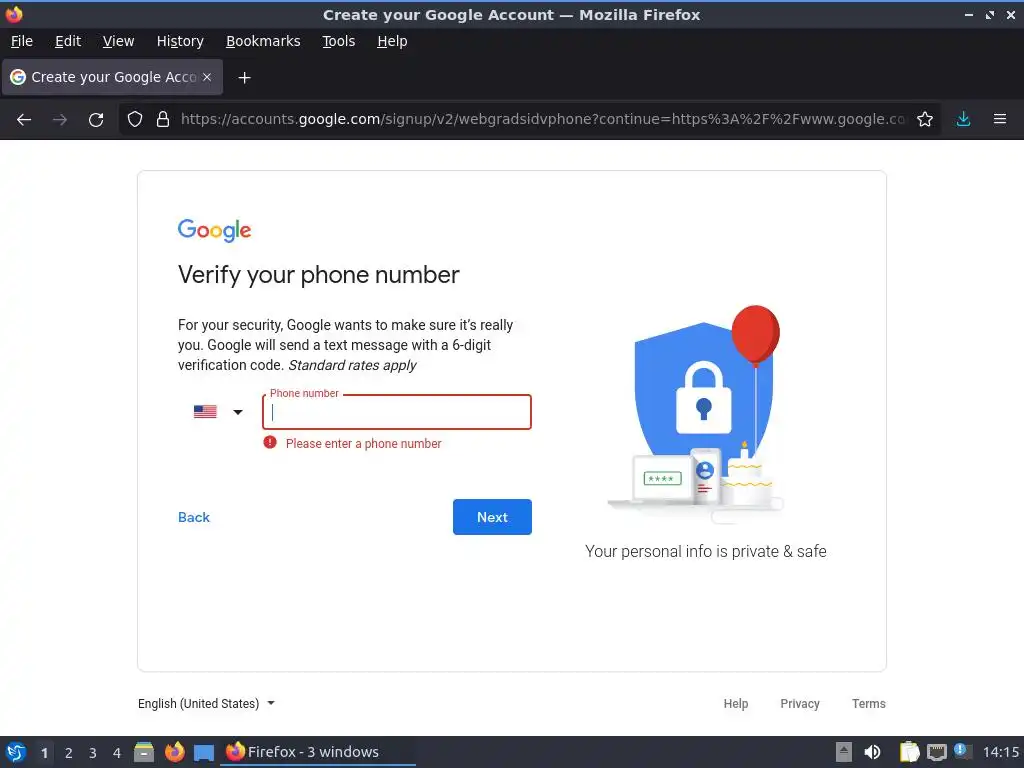Expand the country code flag dropdown
Screen dimensions: 1024x768
(x=218, y=412)
